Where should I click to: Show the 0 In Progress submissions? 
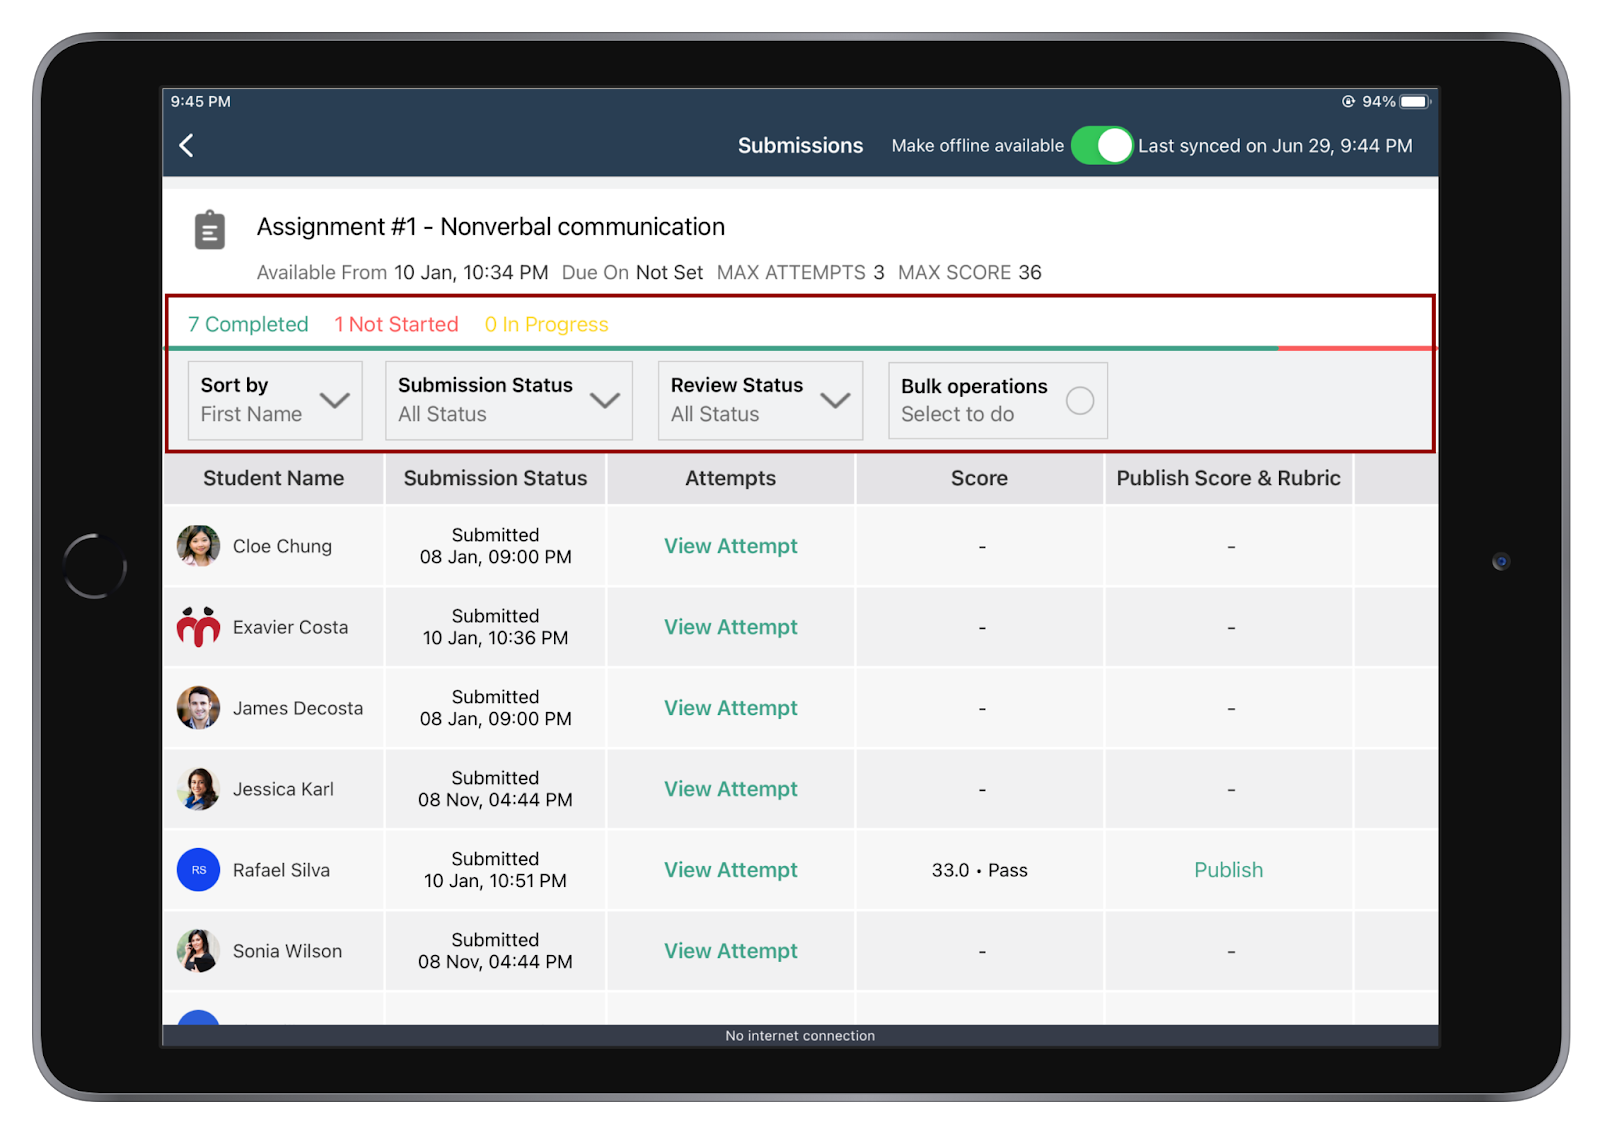(546, 324)
